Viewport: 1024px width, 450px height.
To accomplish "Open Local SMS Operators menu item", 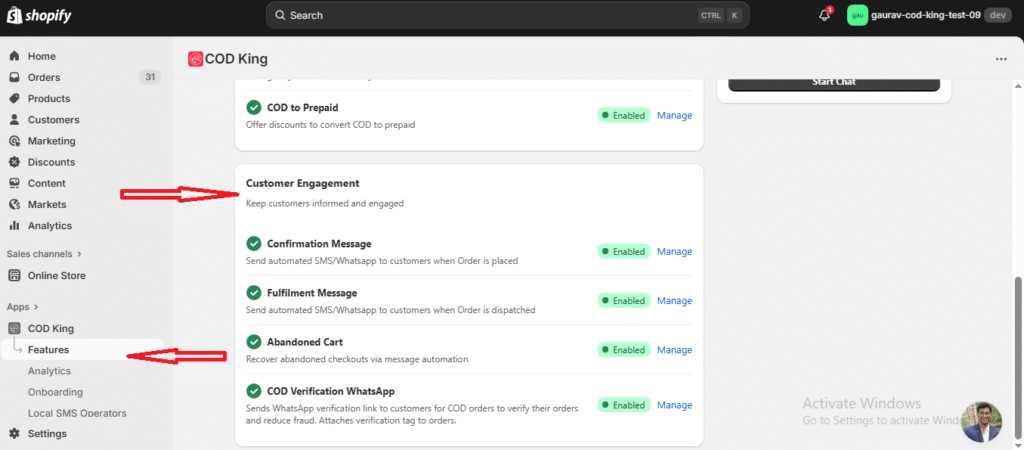I will coord(77,413).
